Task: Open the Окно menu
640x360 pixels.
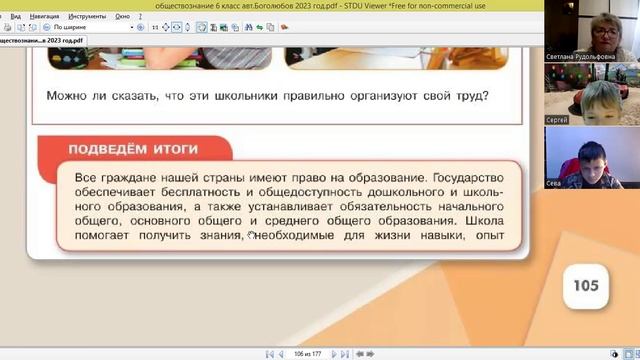Action: tap(122, 16)
